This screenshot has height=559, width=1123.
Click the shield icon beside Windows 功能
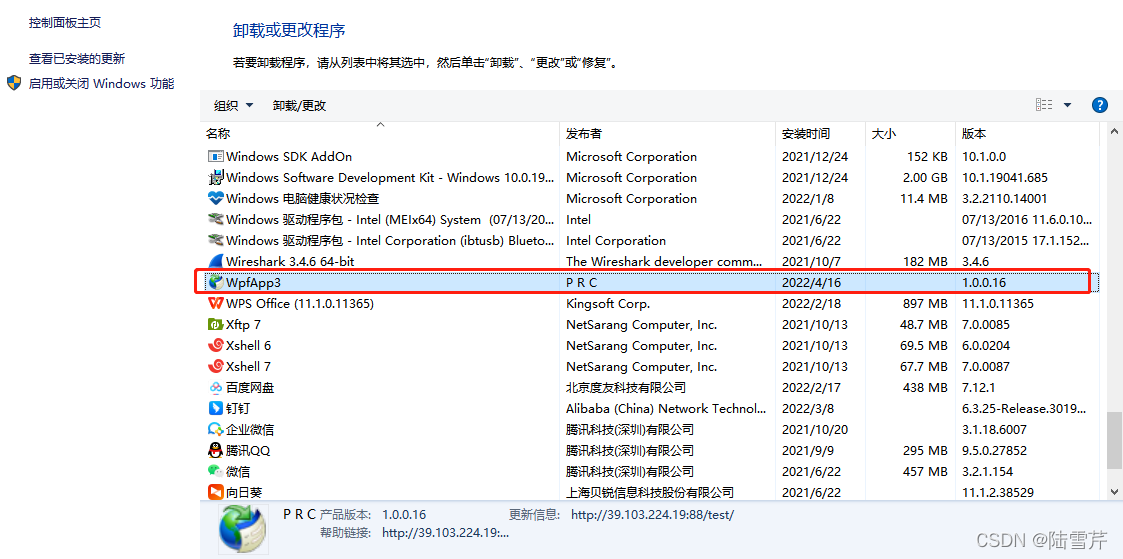[14, 83]
